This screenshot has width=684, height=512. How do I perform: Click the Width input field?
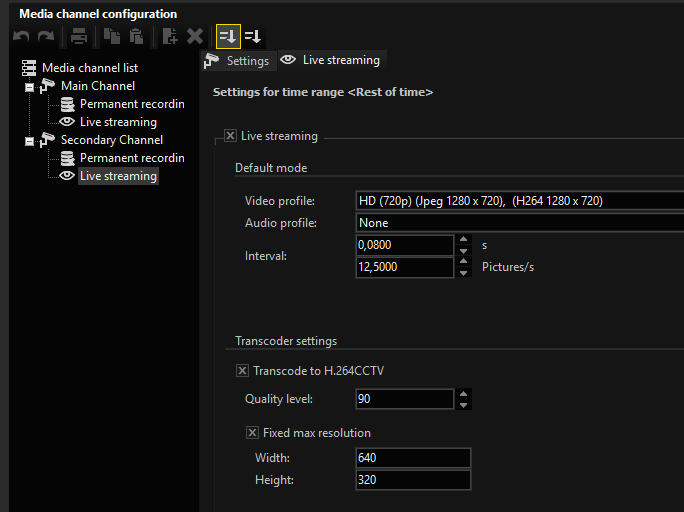click(413, 458)
